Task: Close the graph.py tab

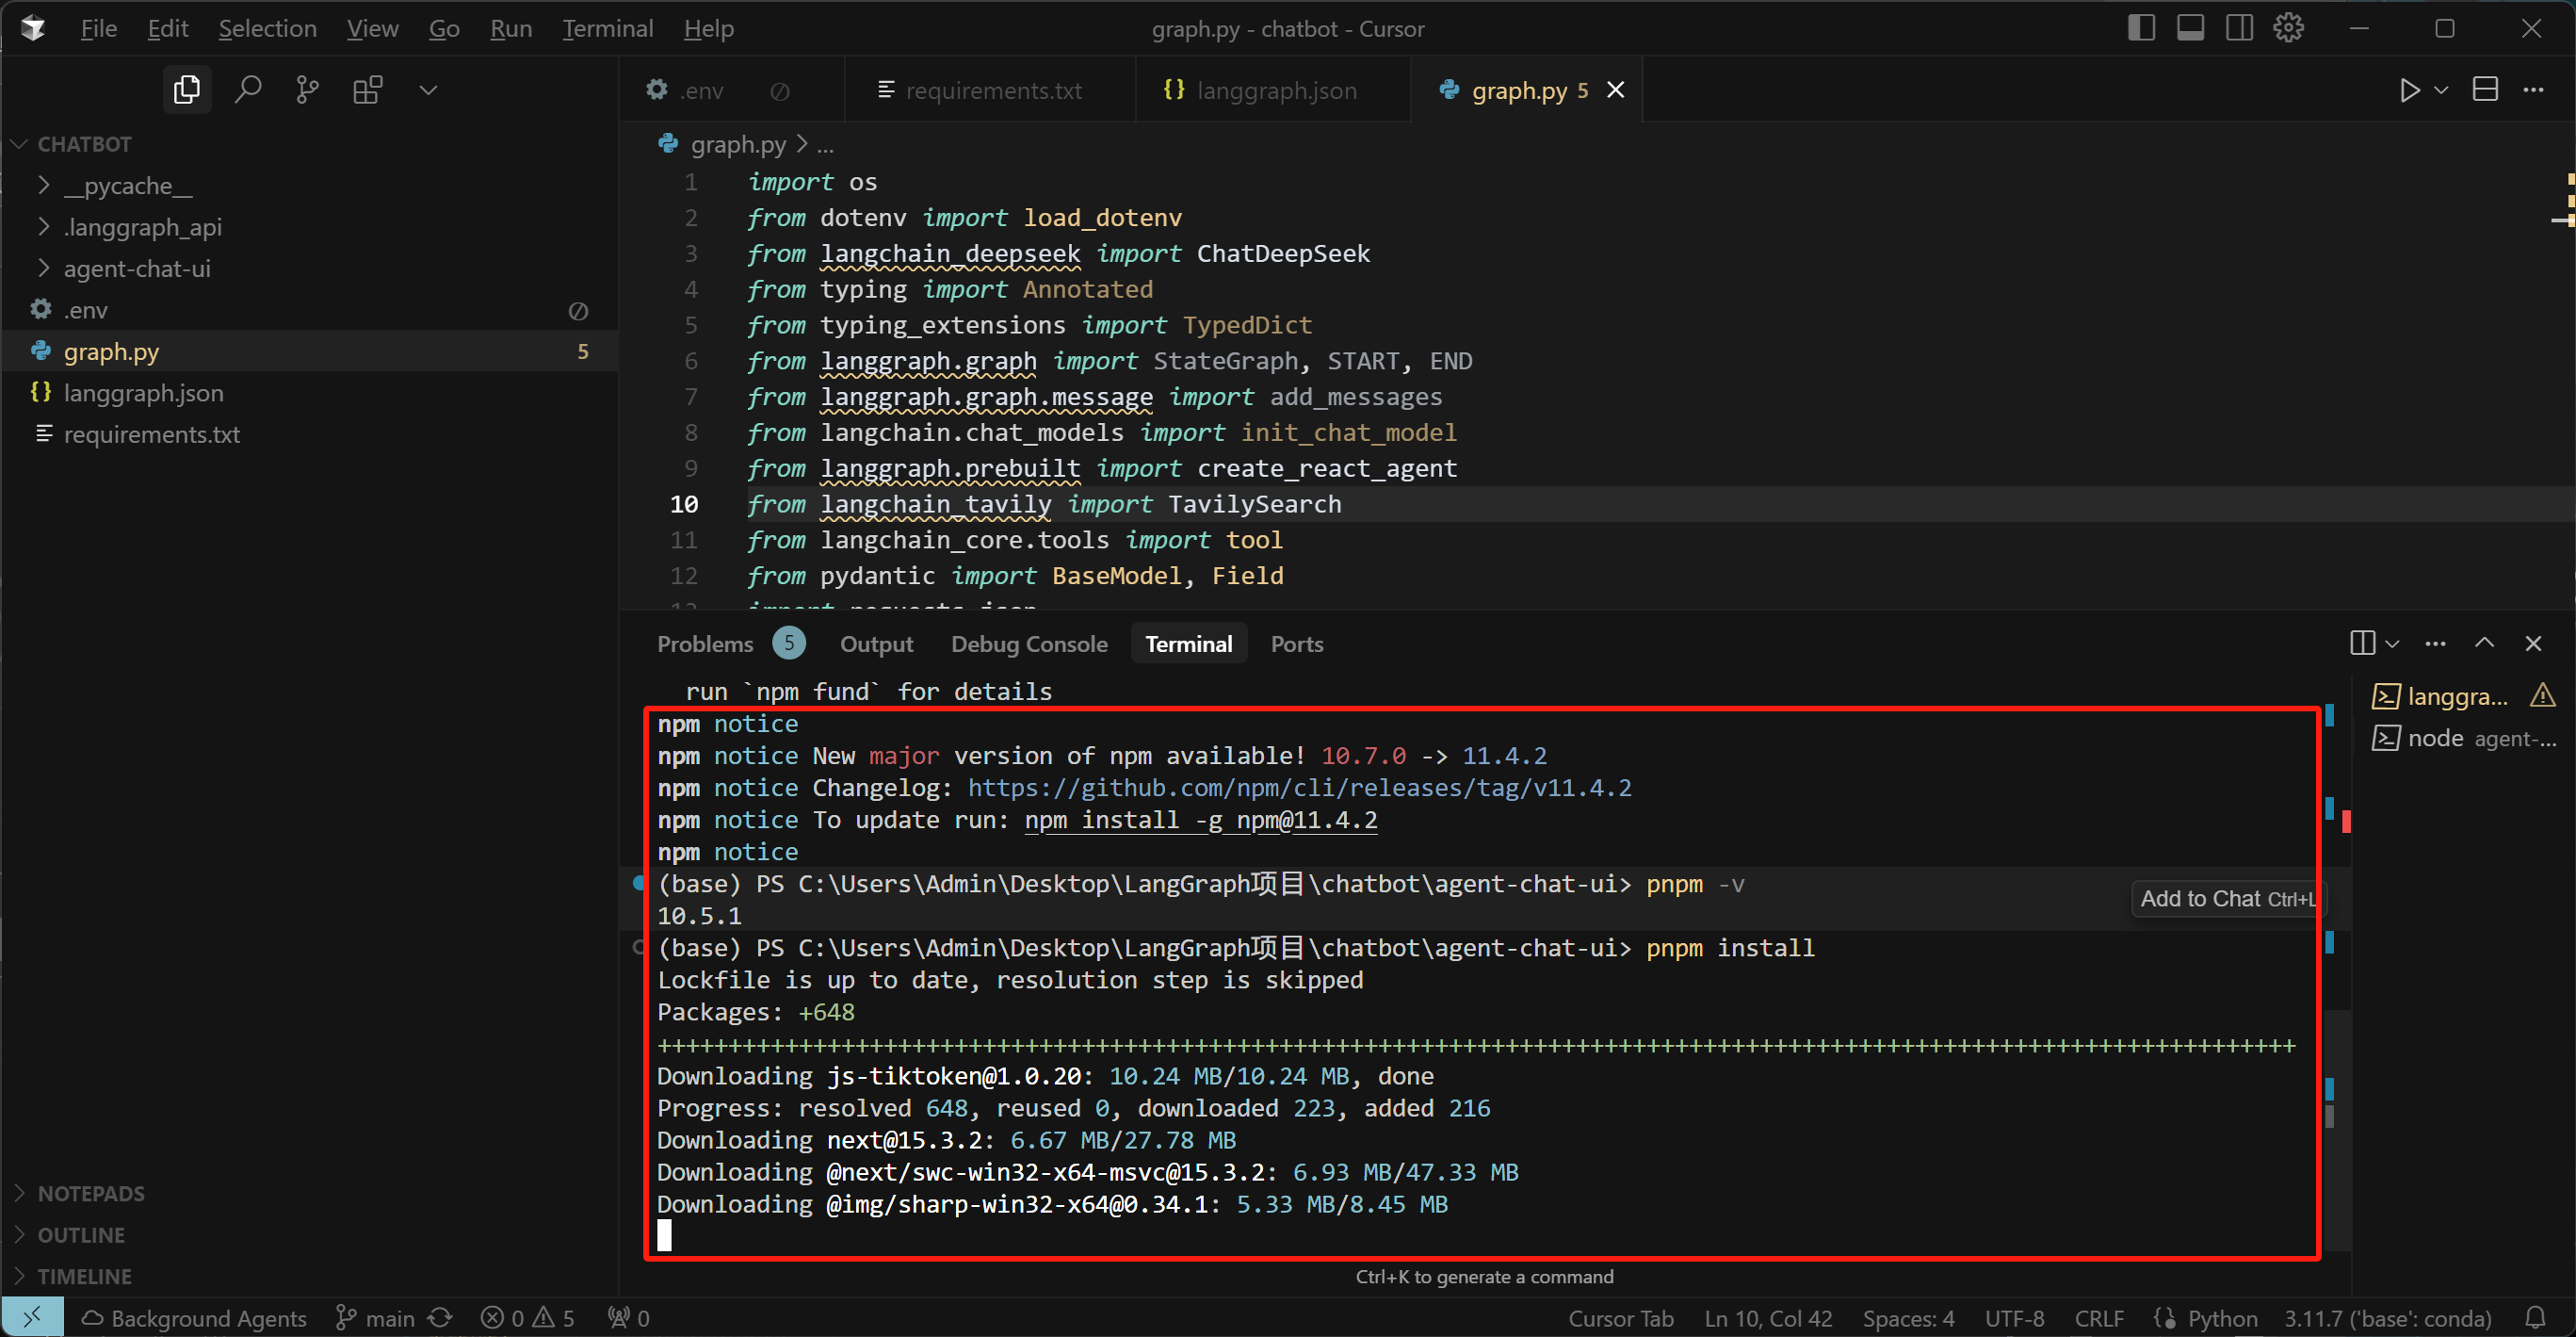Action: [1615, 90]
